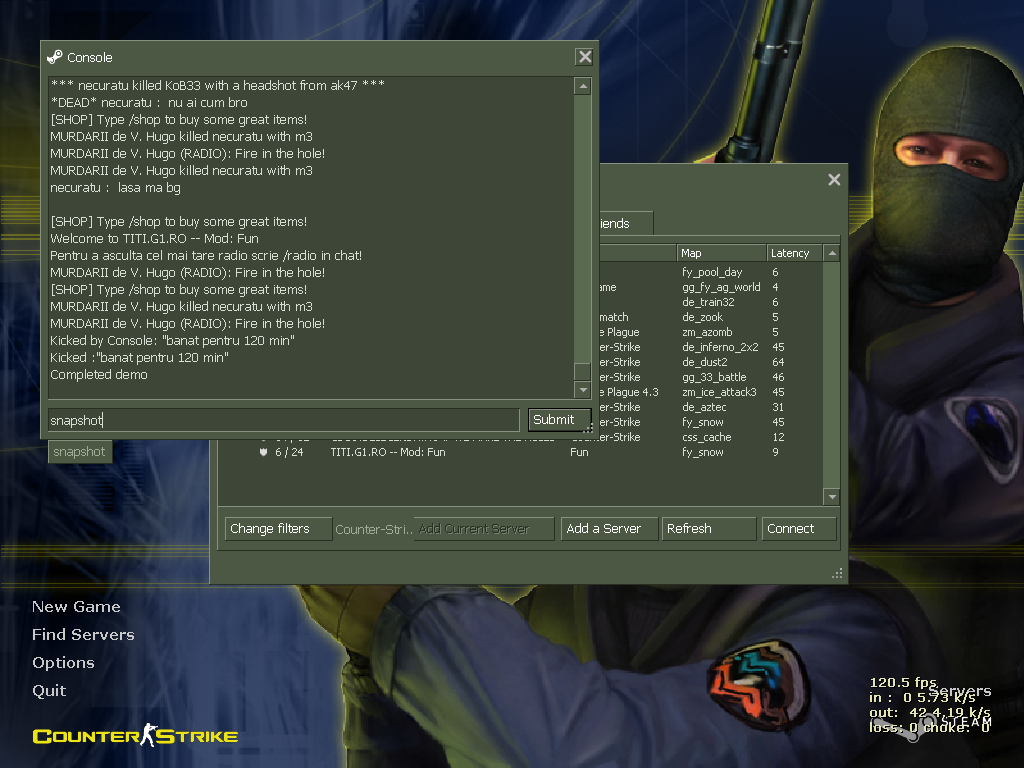The width and height of the screenshot is (1024, 768).
Task: Choose the snapshot autocomplete suggestion
Action: [80, 452]
